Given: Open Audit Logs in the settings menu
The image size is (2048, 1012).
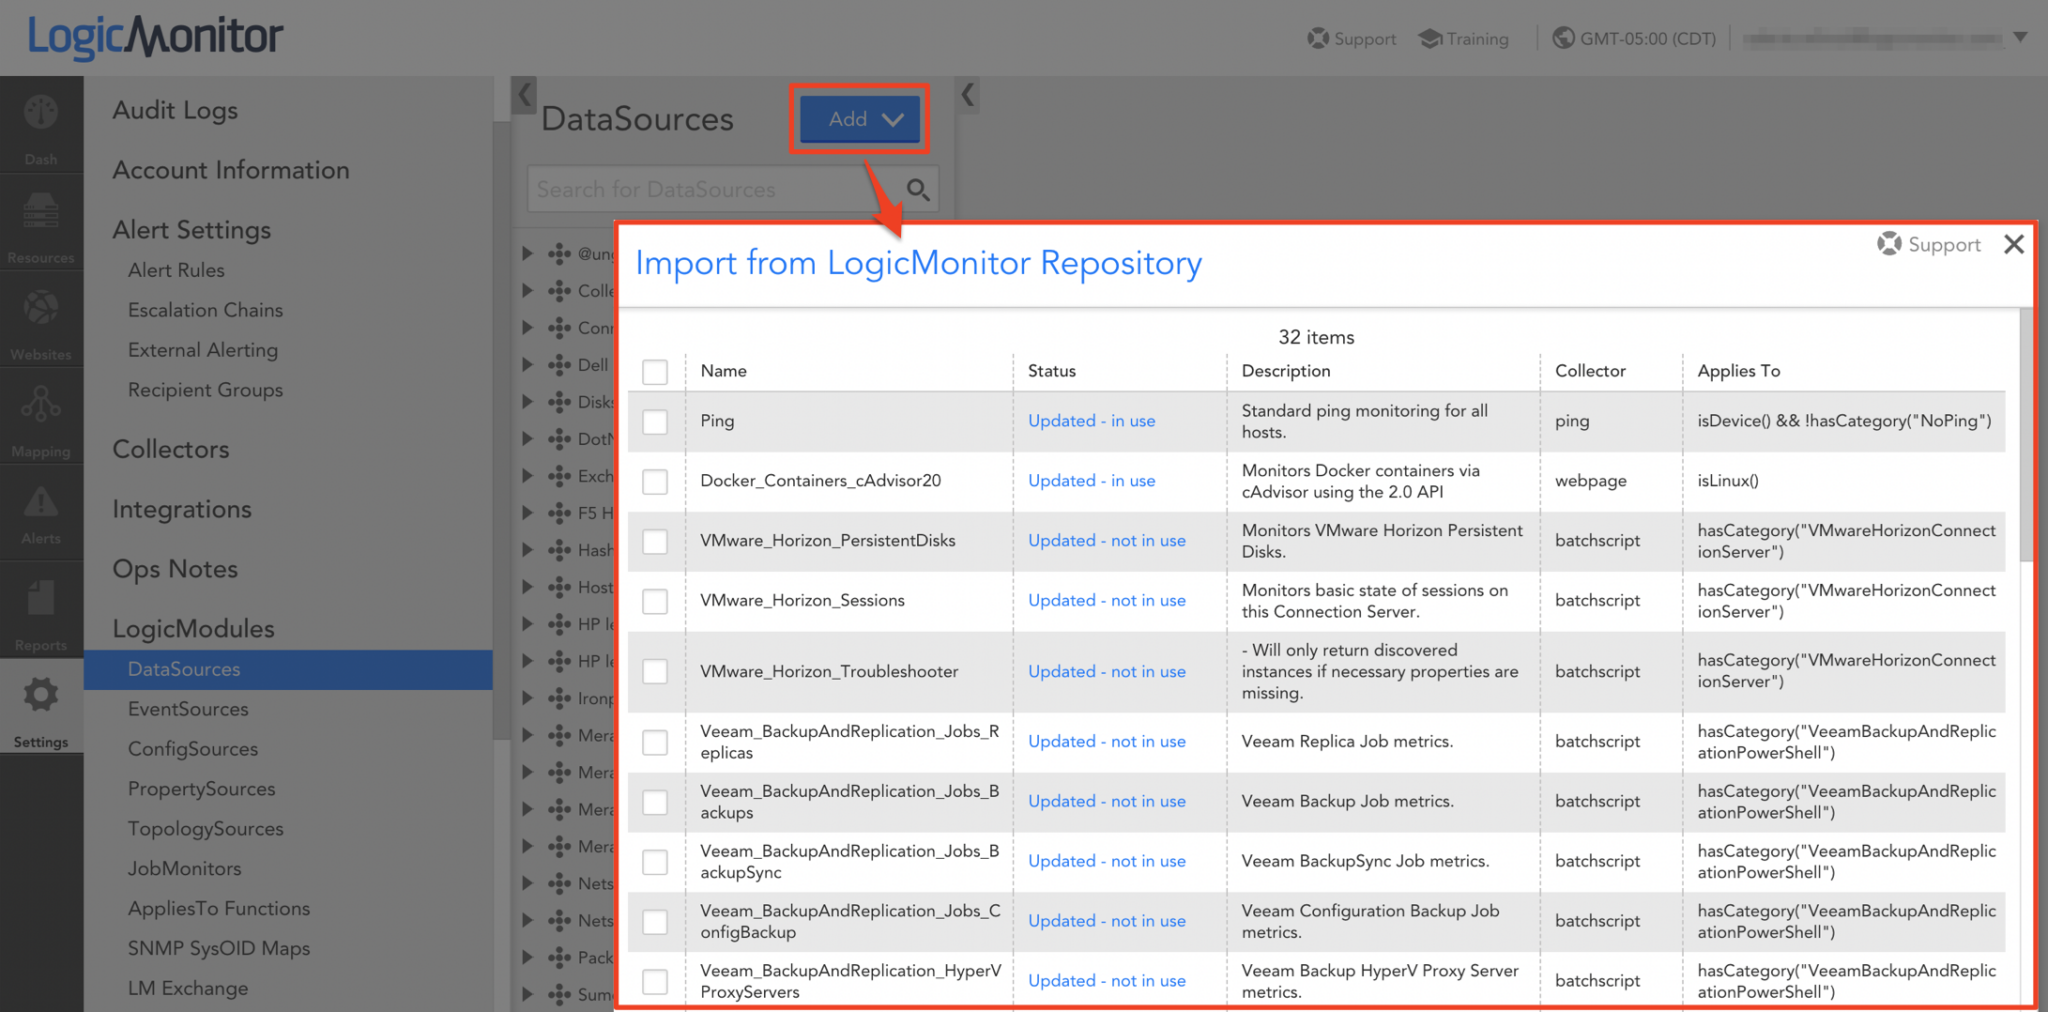Looking at the screenshot, I should coord(175,110).
